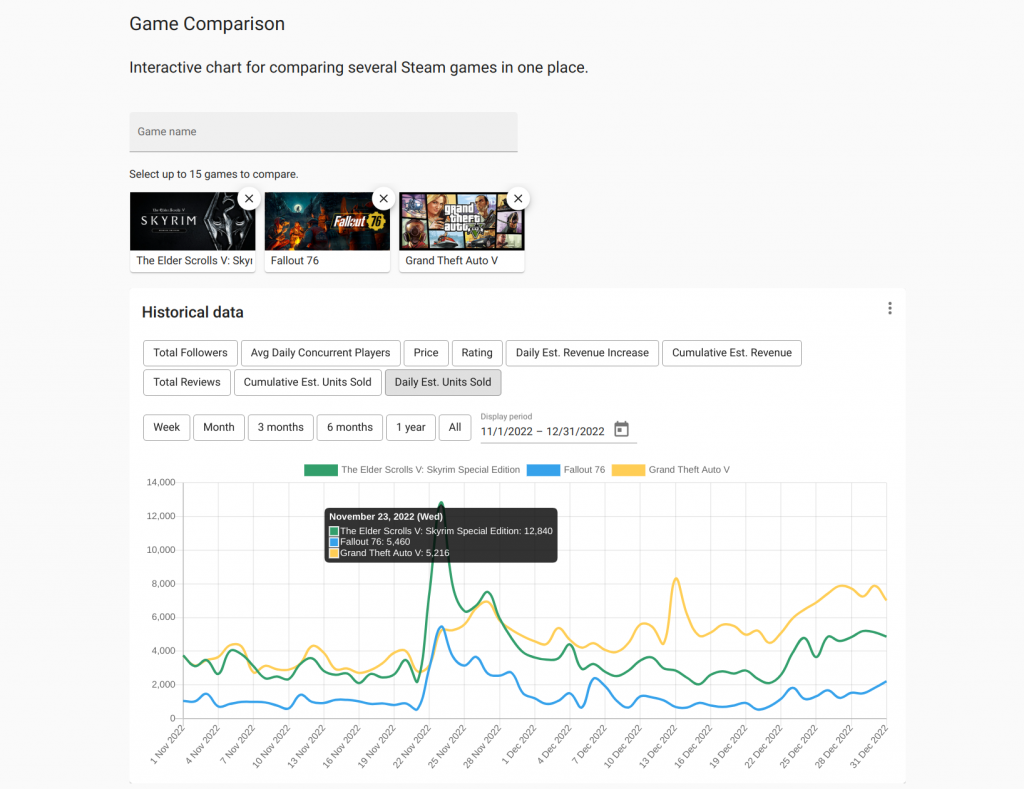Set display period to Week
The width and height of the screenshot is (1024, 789).
tap(167, 427)
